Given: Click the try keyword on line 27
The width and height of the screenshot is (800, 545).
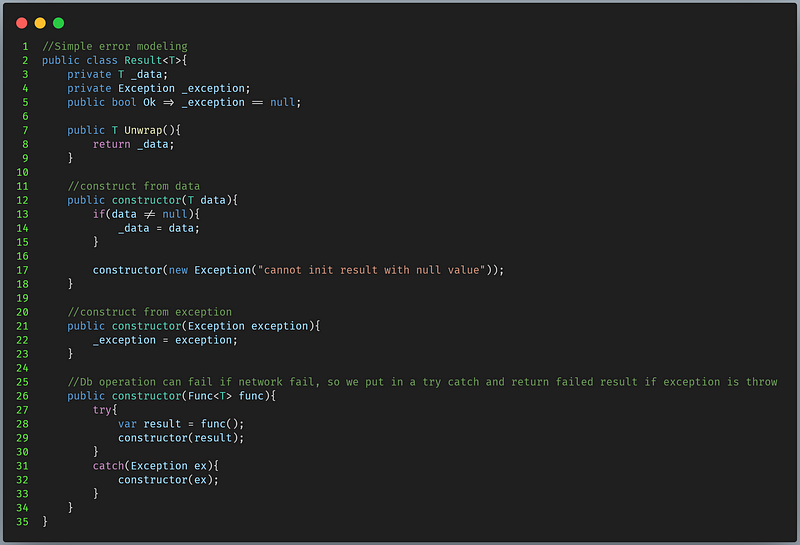Looking at the screenshot, I should pos(102,410).
